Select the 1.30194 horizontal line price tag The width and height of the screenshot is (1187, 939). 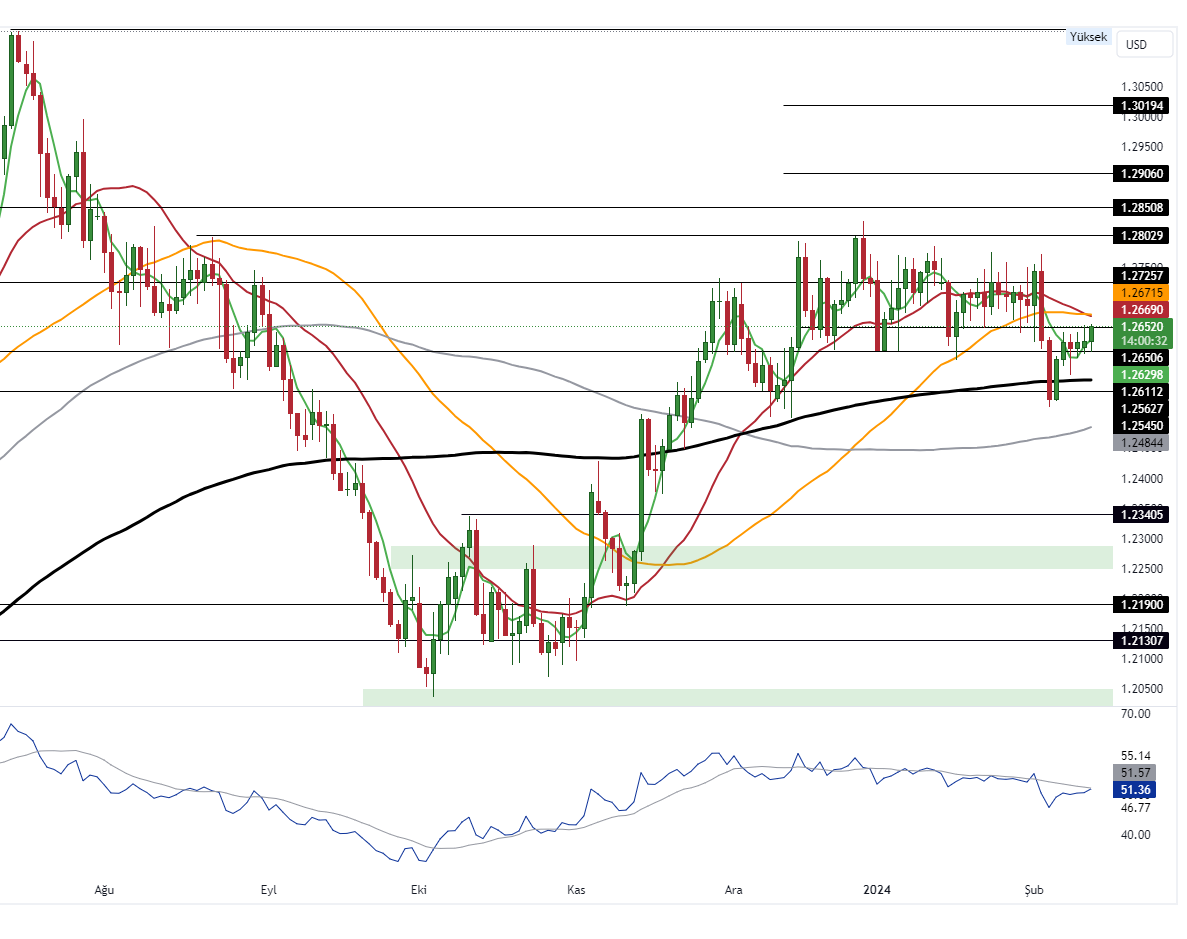click(1141, 105)
